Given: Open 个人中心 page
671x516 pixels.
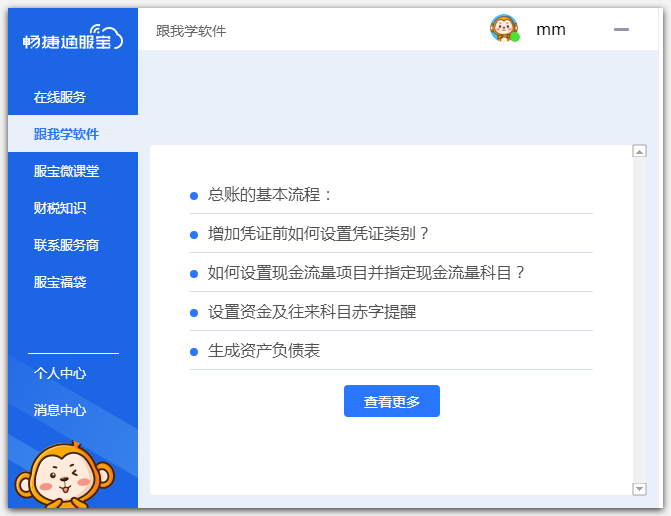Looking at the screenshot, I should pos(73,373).
